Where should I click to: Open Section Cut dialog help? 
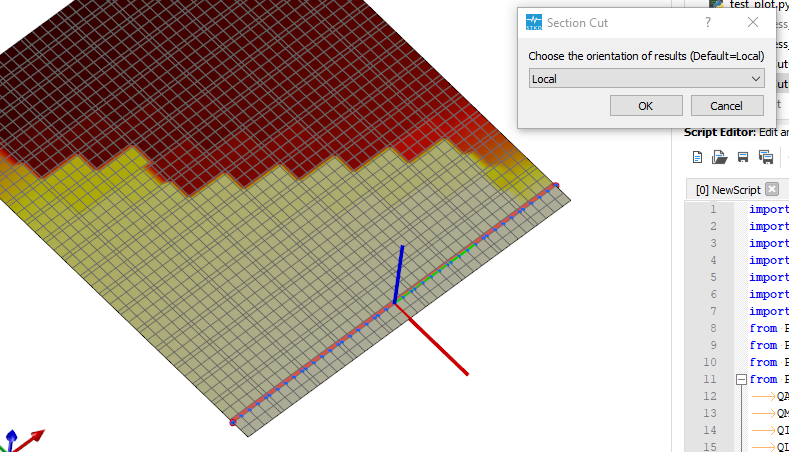pyautogui.click(x=708, y=22)
